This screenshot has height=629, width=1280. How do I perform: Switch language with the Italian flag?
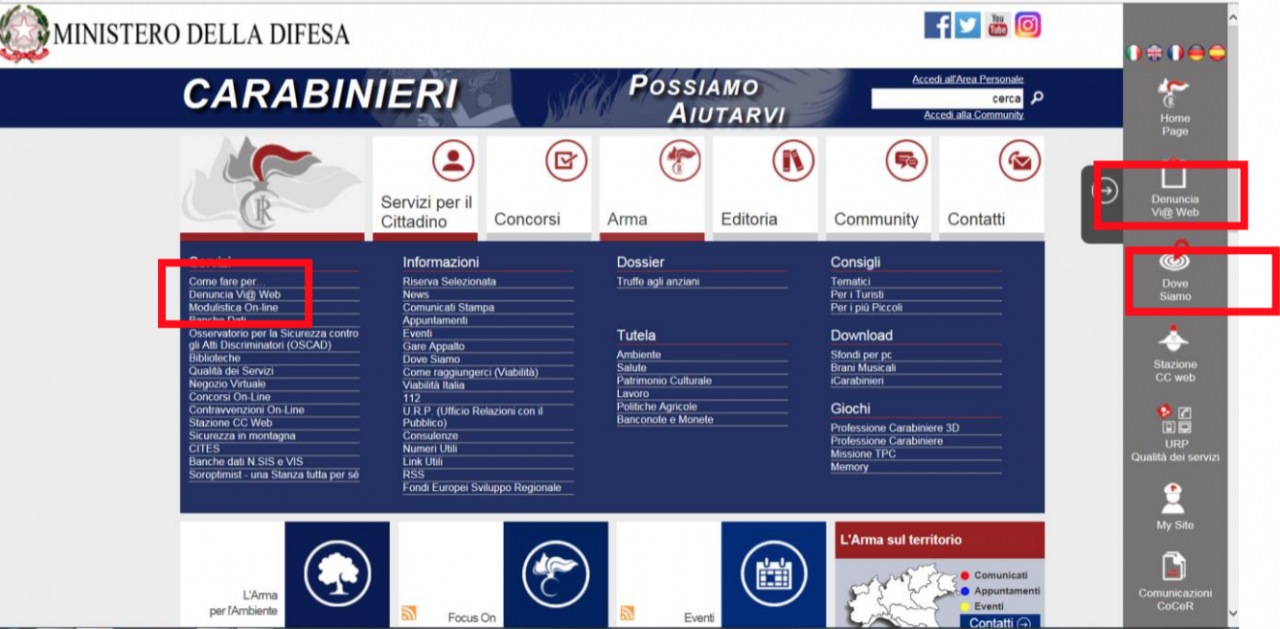click(1133, 54)
